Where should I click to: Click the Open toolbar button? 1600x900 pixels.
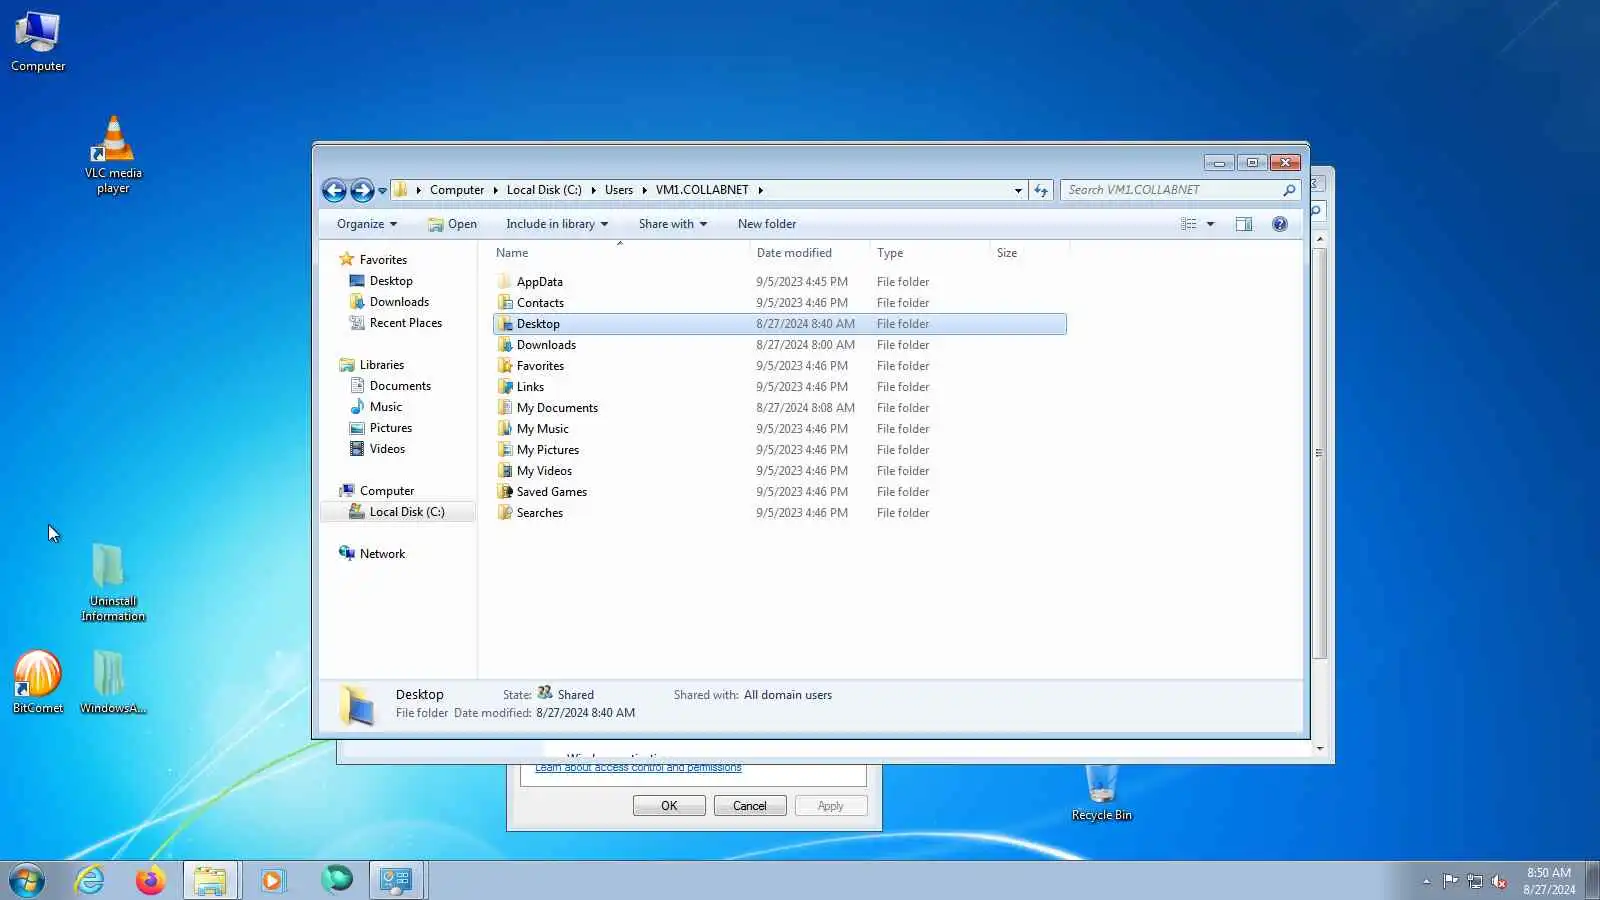(452, 224)
